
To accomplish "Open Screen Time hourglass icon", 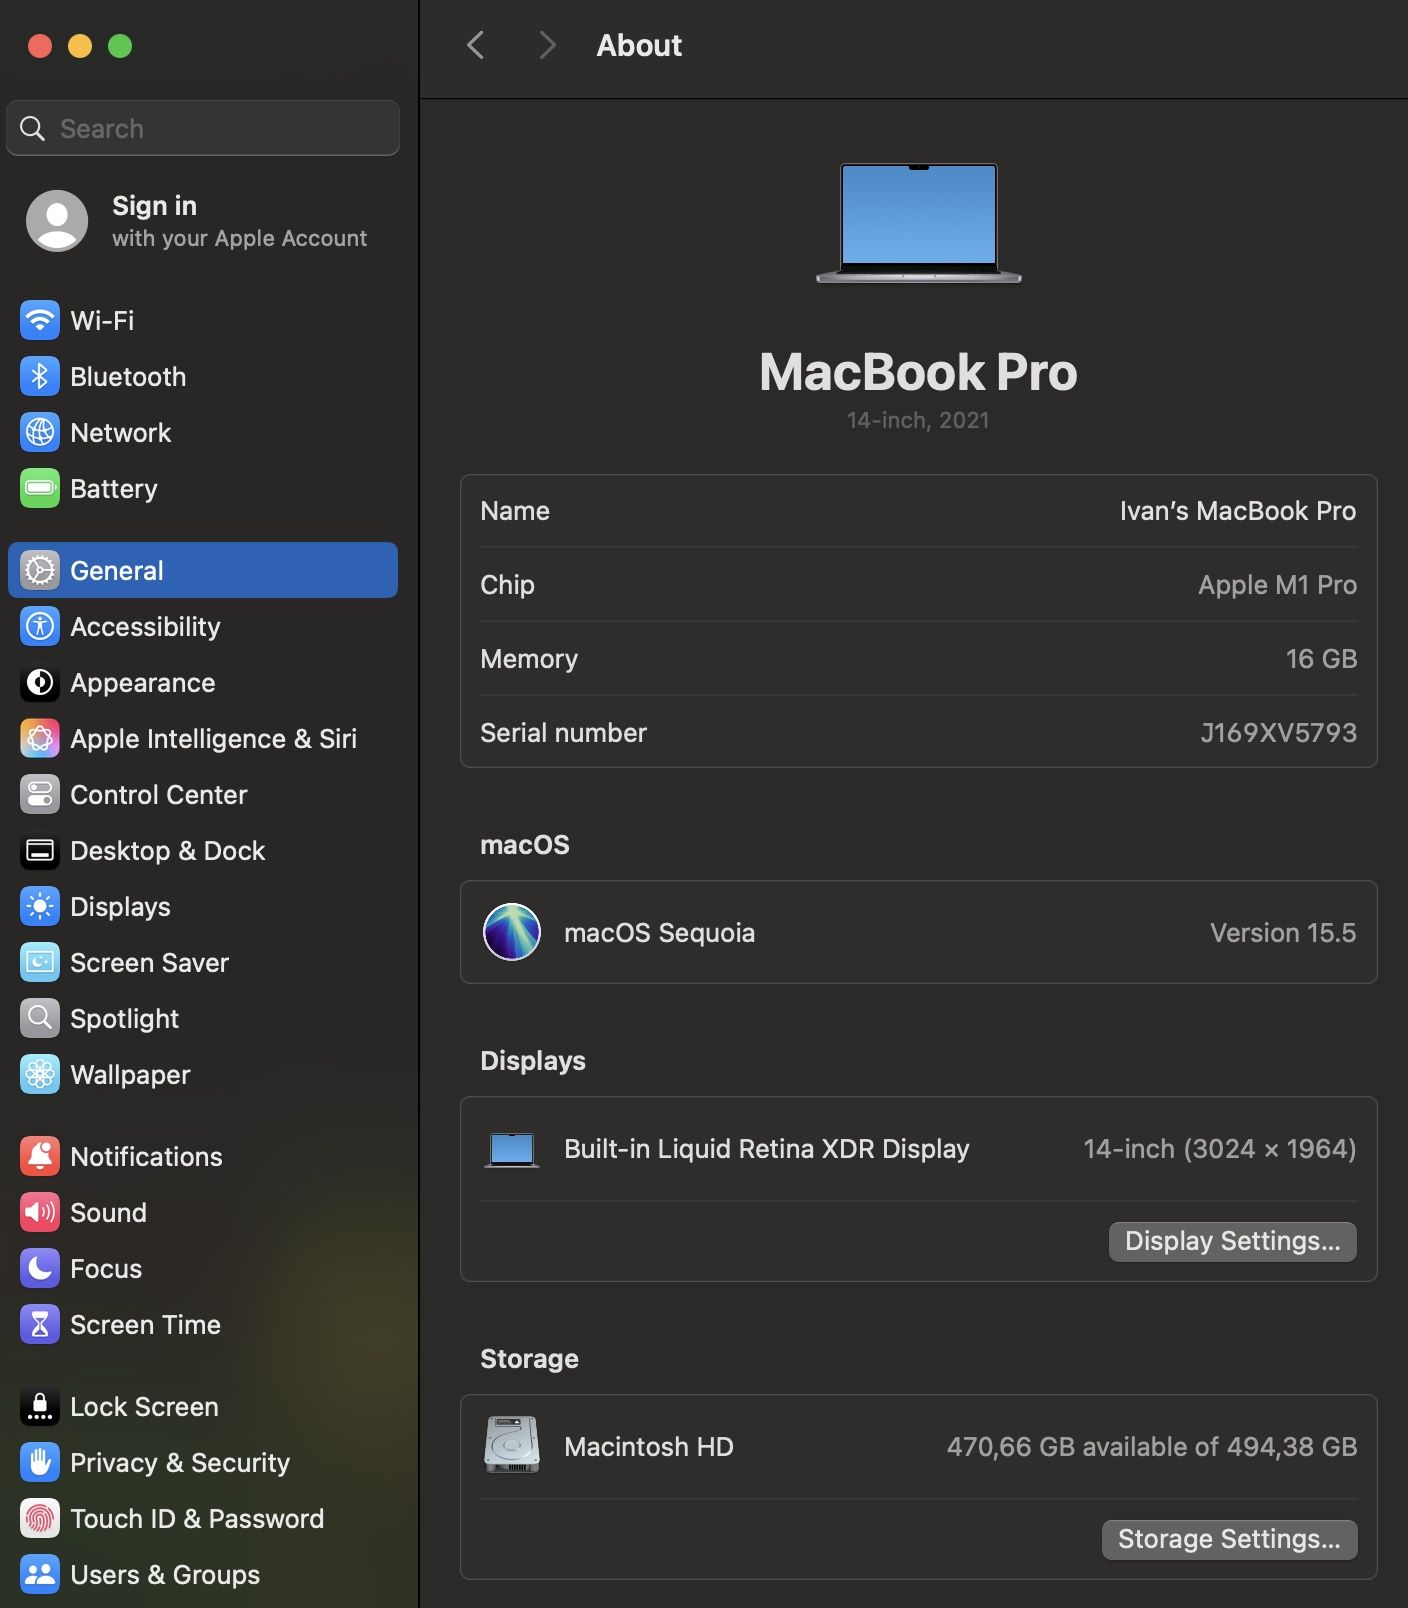I will click(x=40, y=1324).
